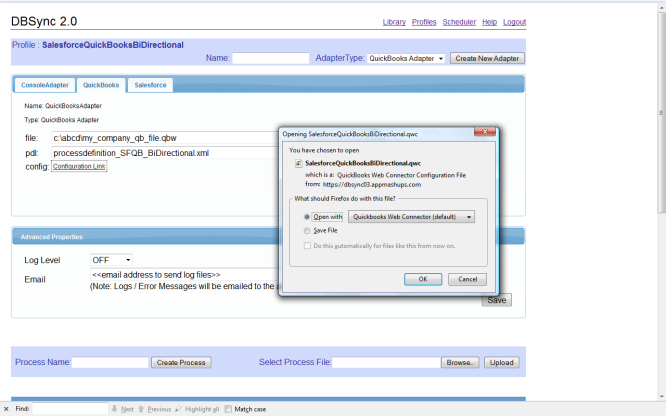The width and height of the screenshot is (666, 416).
Task: Select the Open with radio button
Action: [306, 216]
